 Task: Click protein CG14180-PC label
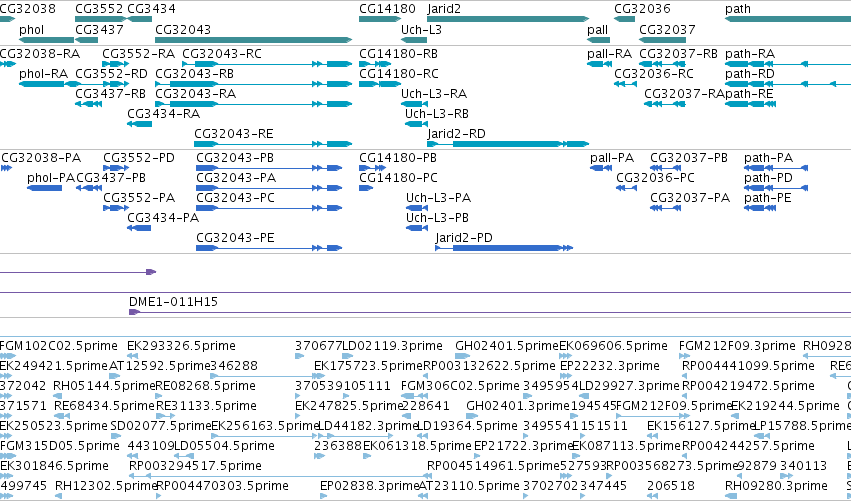(x=398, y=178)
